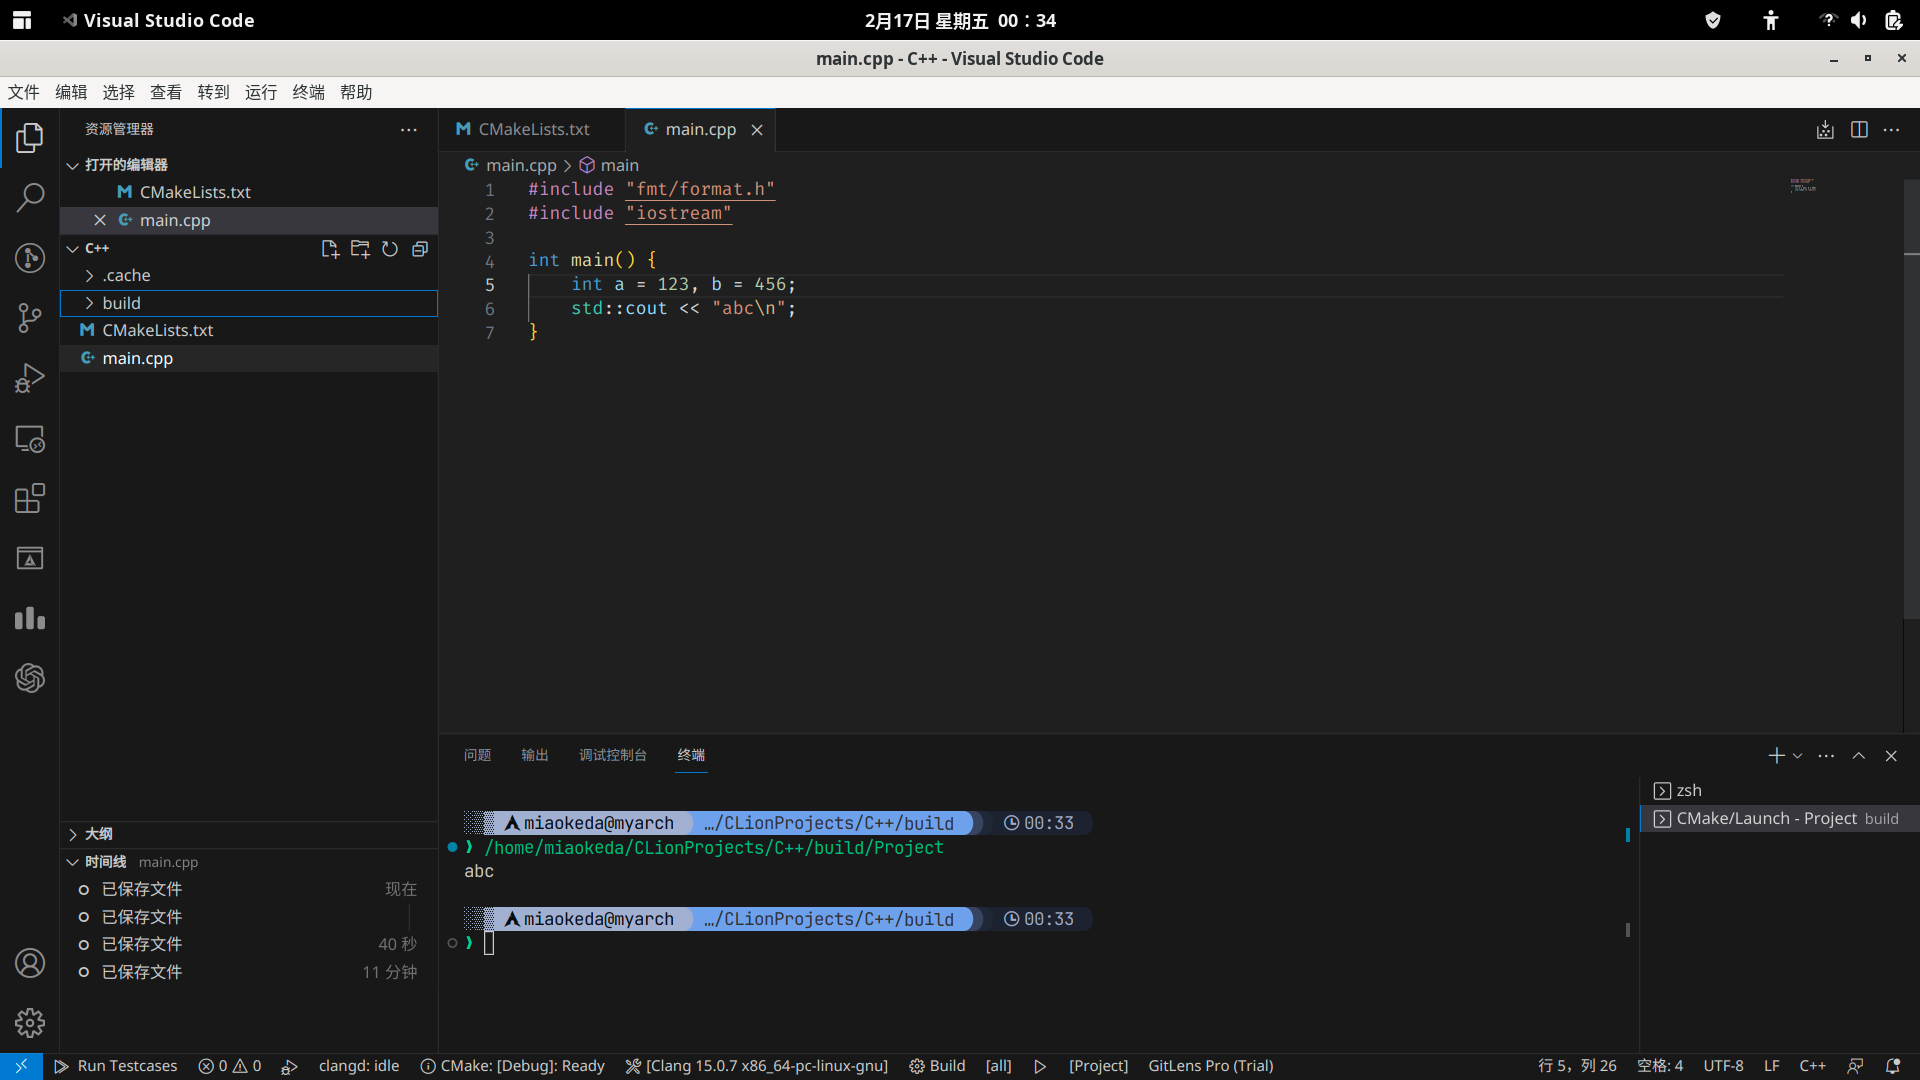Open editor more actions ellipsis
The width and height of the screenshot is (1920, 1080).
pyautogui.click(x=1891, y=130)
